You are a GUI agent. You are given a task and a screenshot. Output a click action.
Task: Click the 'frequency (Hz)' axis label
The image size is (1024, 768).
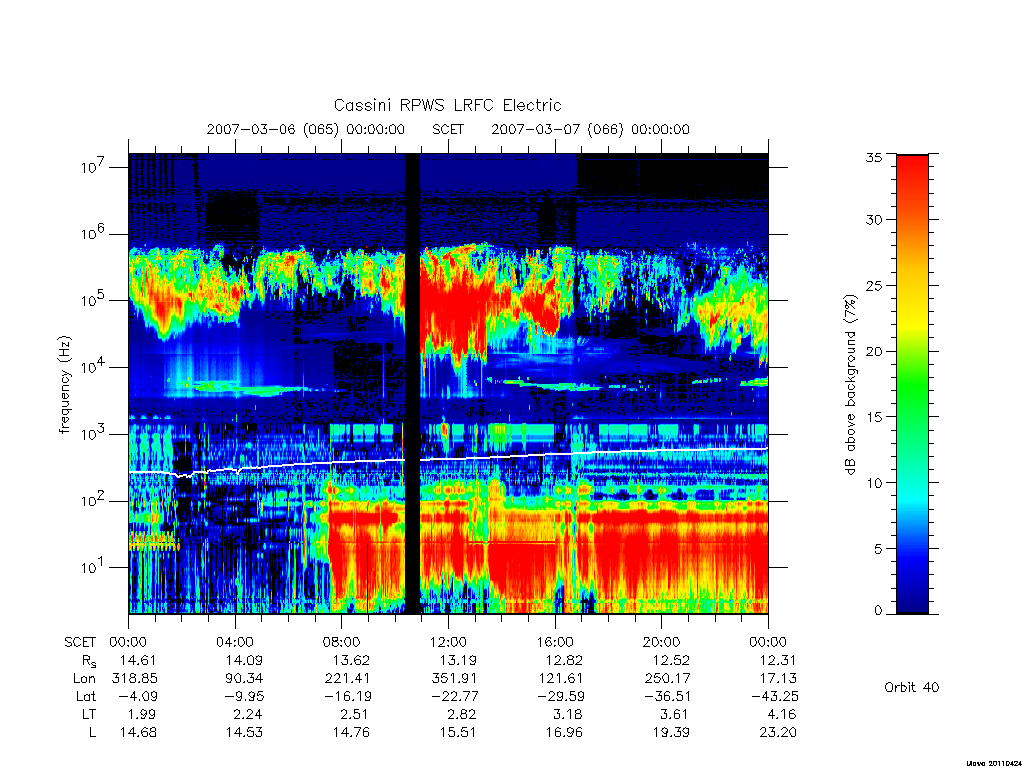click(65, 385)
